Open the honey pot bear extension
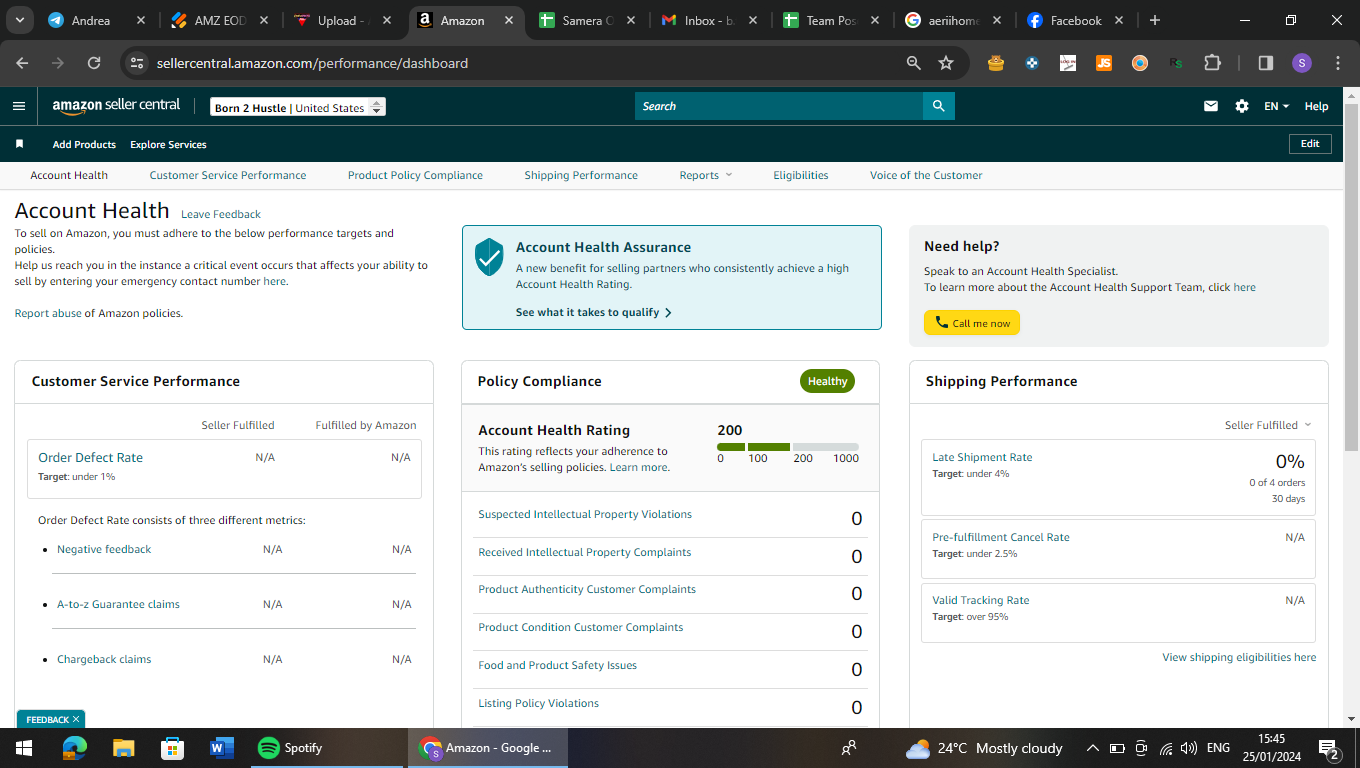 point(995,63)
